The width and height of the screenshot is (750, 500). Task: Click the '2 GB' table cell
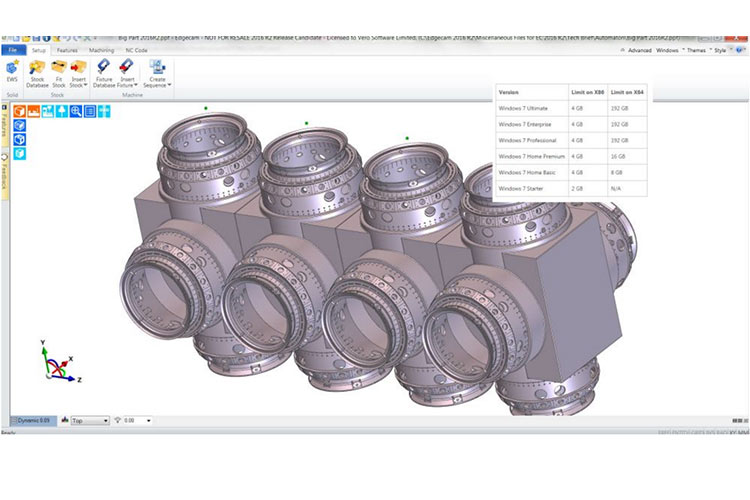[587, 189]
